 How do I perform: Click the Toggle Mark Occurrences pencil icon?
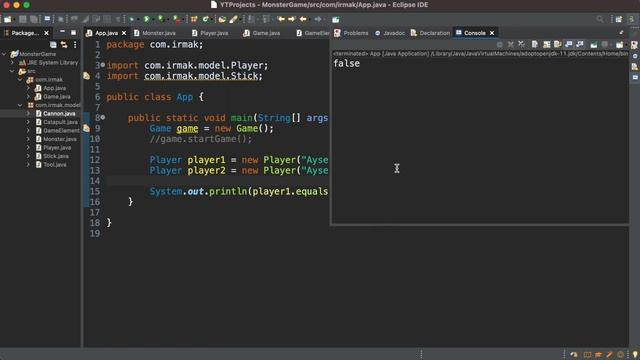(233, 19)
